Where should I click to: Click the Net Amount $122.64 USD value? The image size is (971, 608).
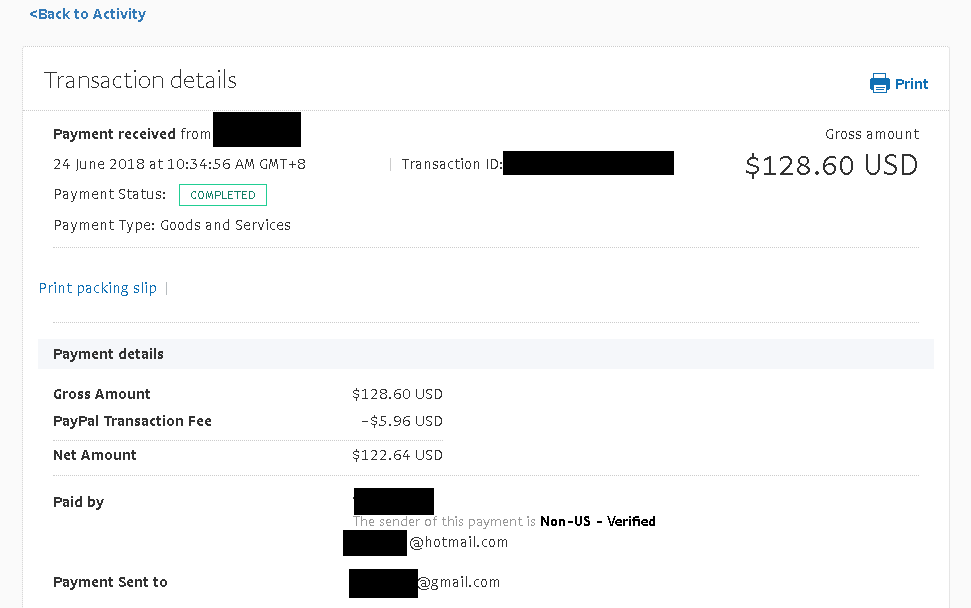(398, 455)
